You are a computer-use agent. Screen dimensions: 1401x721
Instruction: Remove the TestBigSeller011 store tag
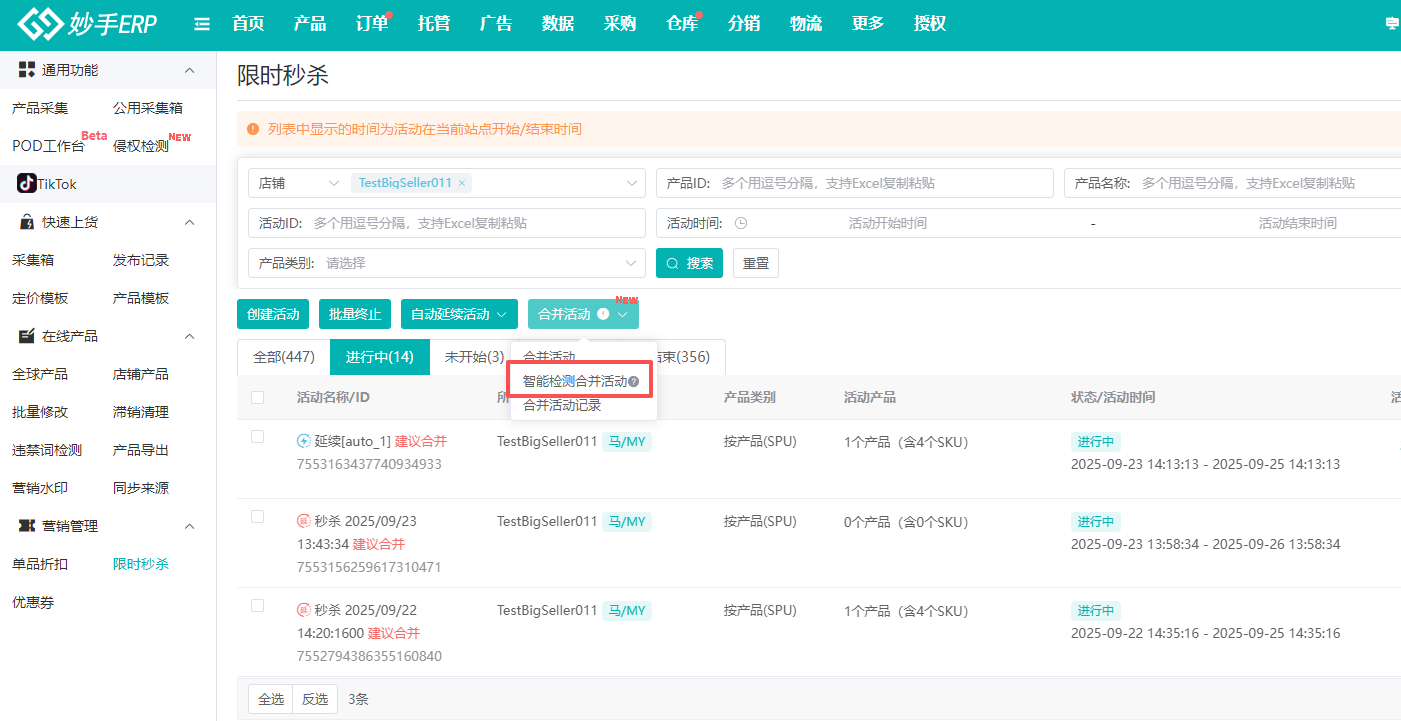(462, 183)
